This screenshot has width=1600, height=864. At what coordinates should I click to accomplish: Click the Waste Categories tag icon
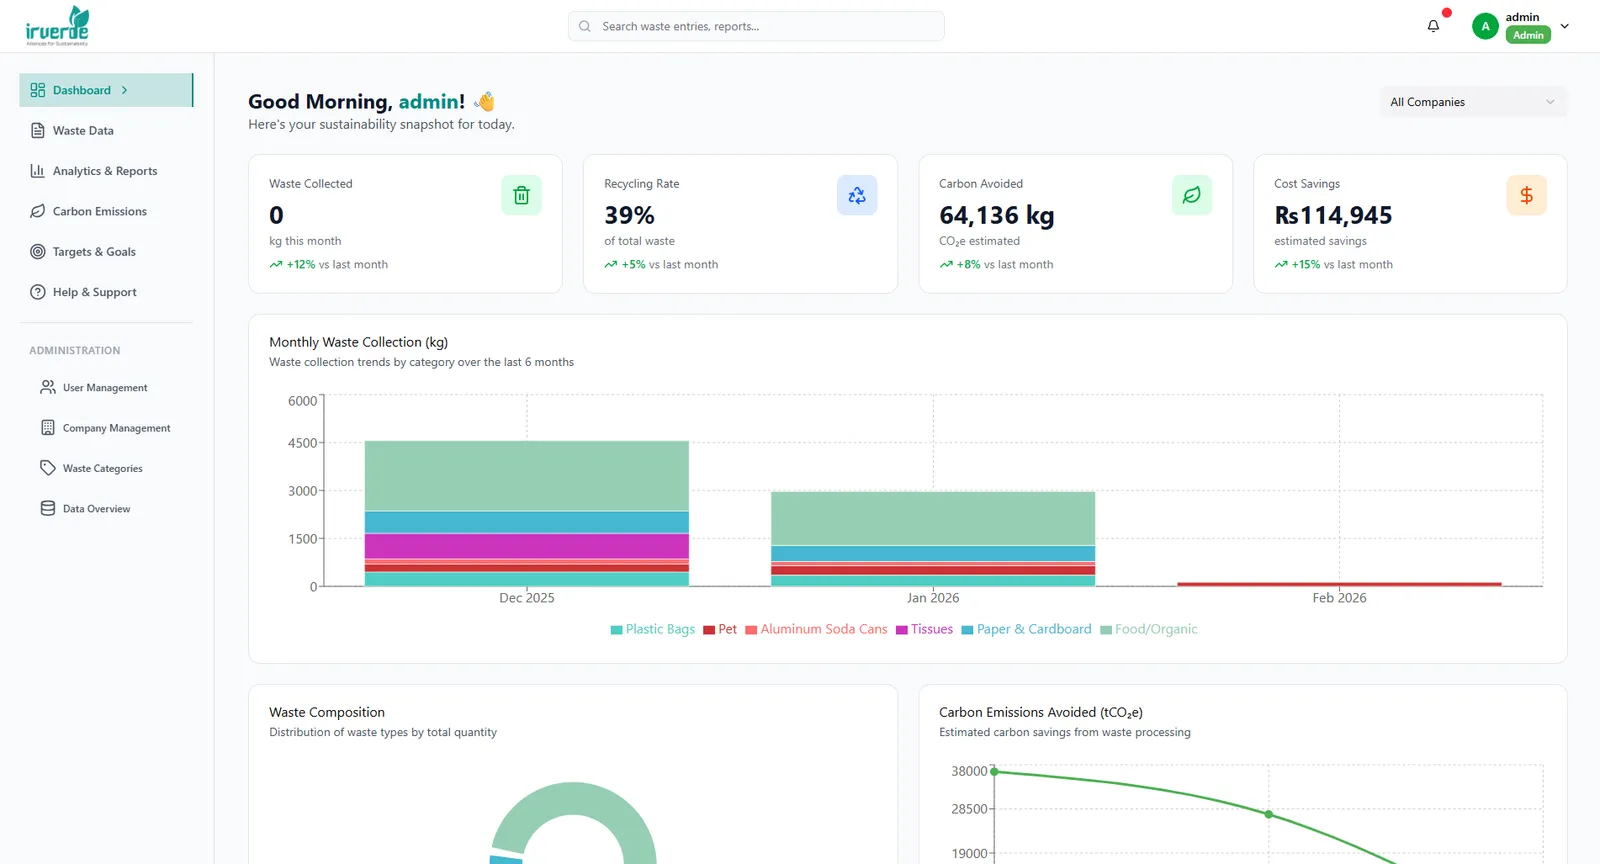pyautogui.click(x=48, y=468)
